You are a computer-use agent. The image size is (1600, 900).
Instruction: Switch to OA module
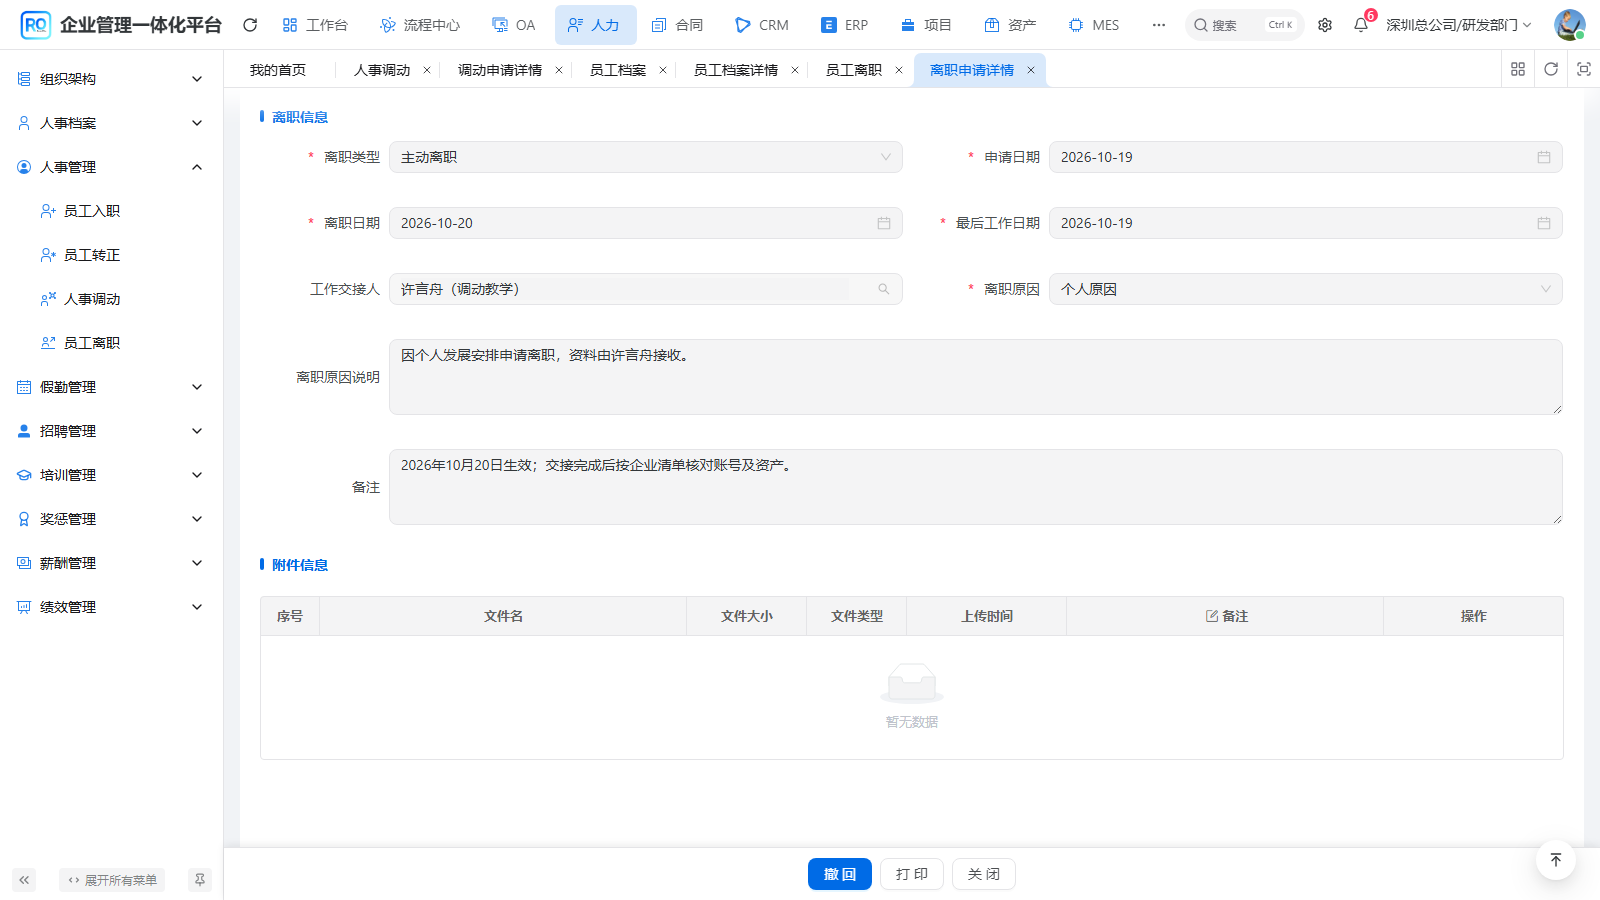(514, 25)
